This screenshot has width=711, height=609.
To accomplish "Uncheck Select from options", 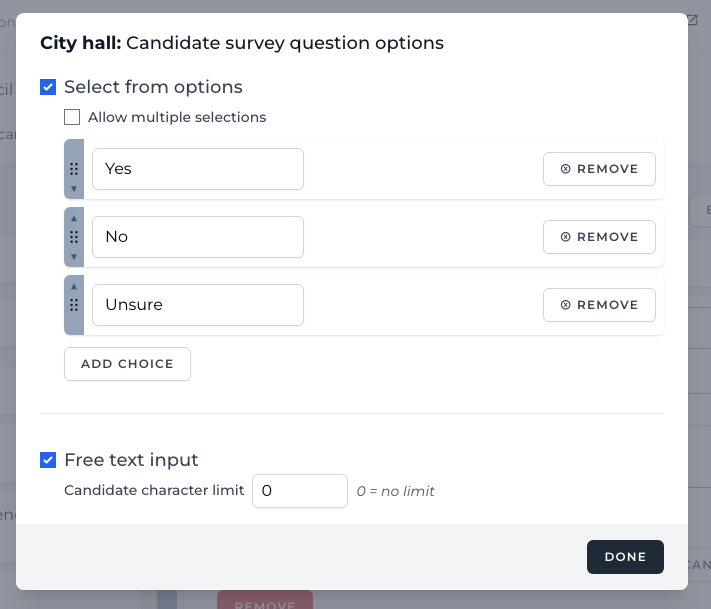I will (x=48, y=87).
